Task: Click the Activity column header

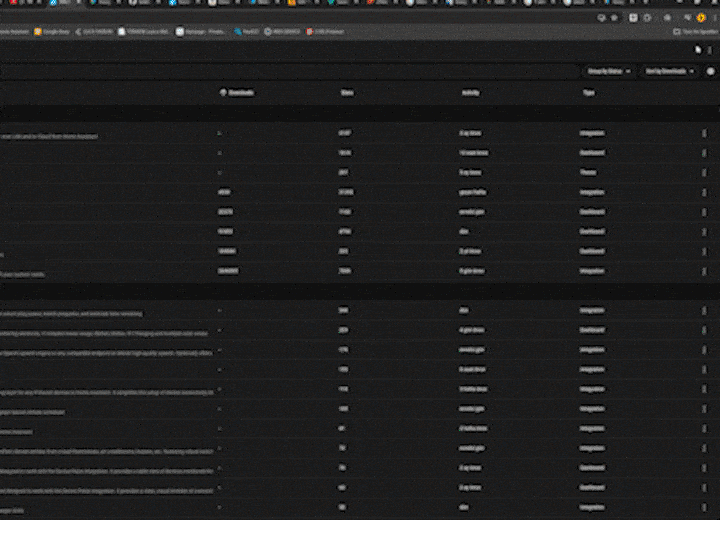Action: (x=470, y=93)
